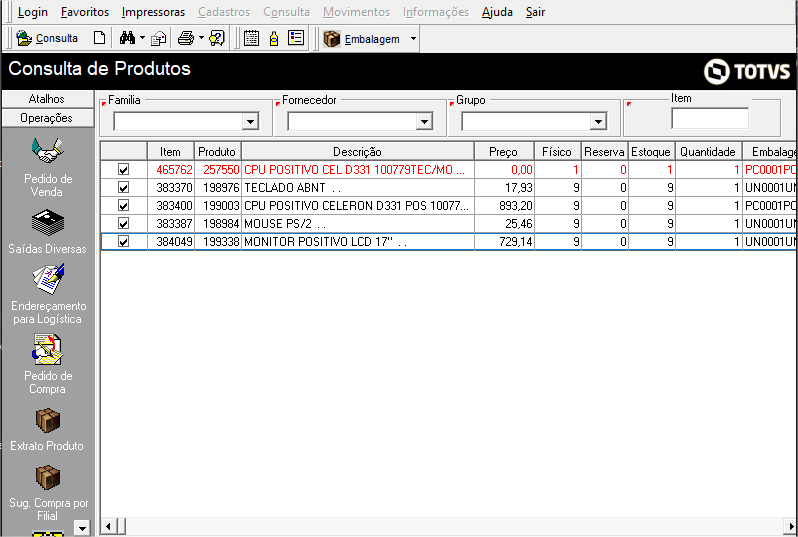798x537 pixels.
Task: Open Saídas Diversas stack icon
Action: click(47, 222)
